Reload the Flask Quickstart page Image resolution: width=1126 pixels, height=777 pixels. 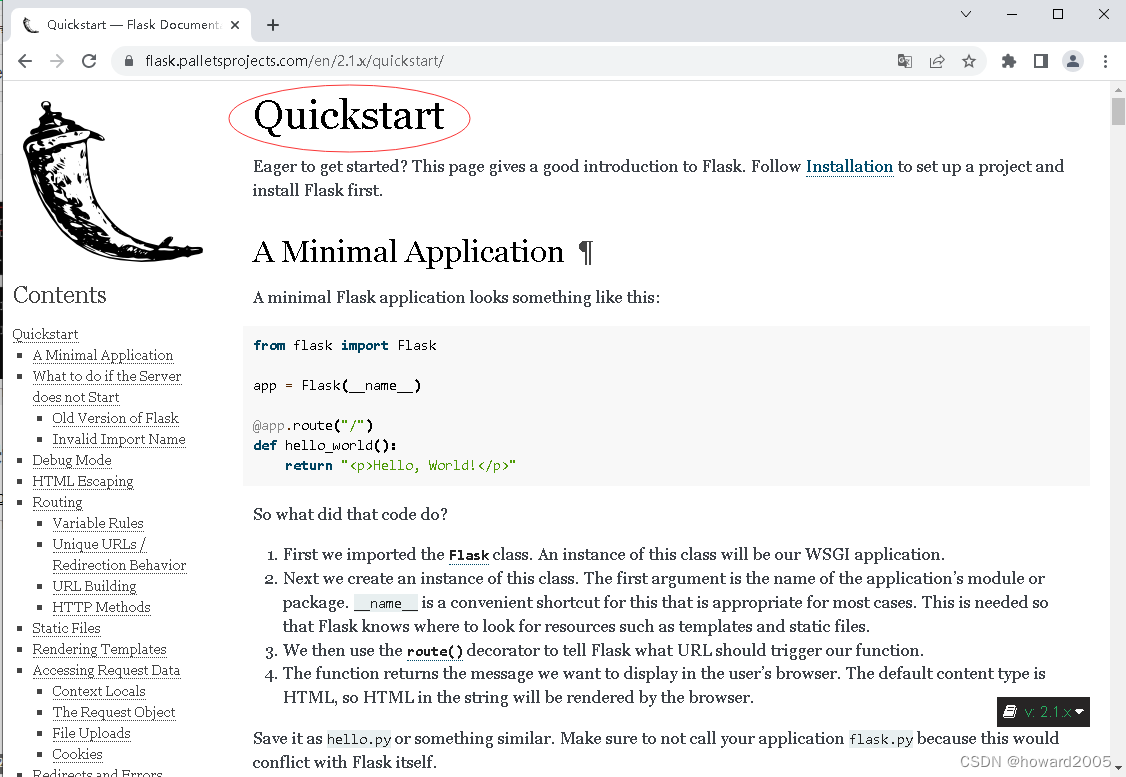click(89, 61)
